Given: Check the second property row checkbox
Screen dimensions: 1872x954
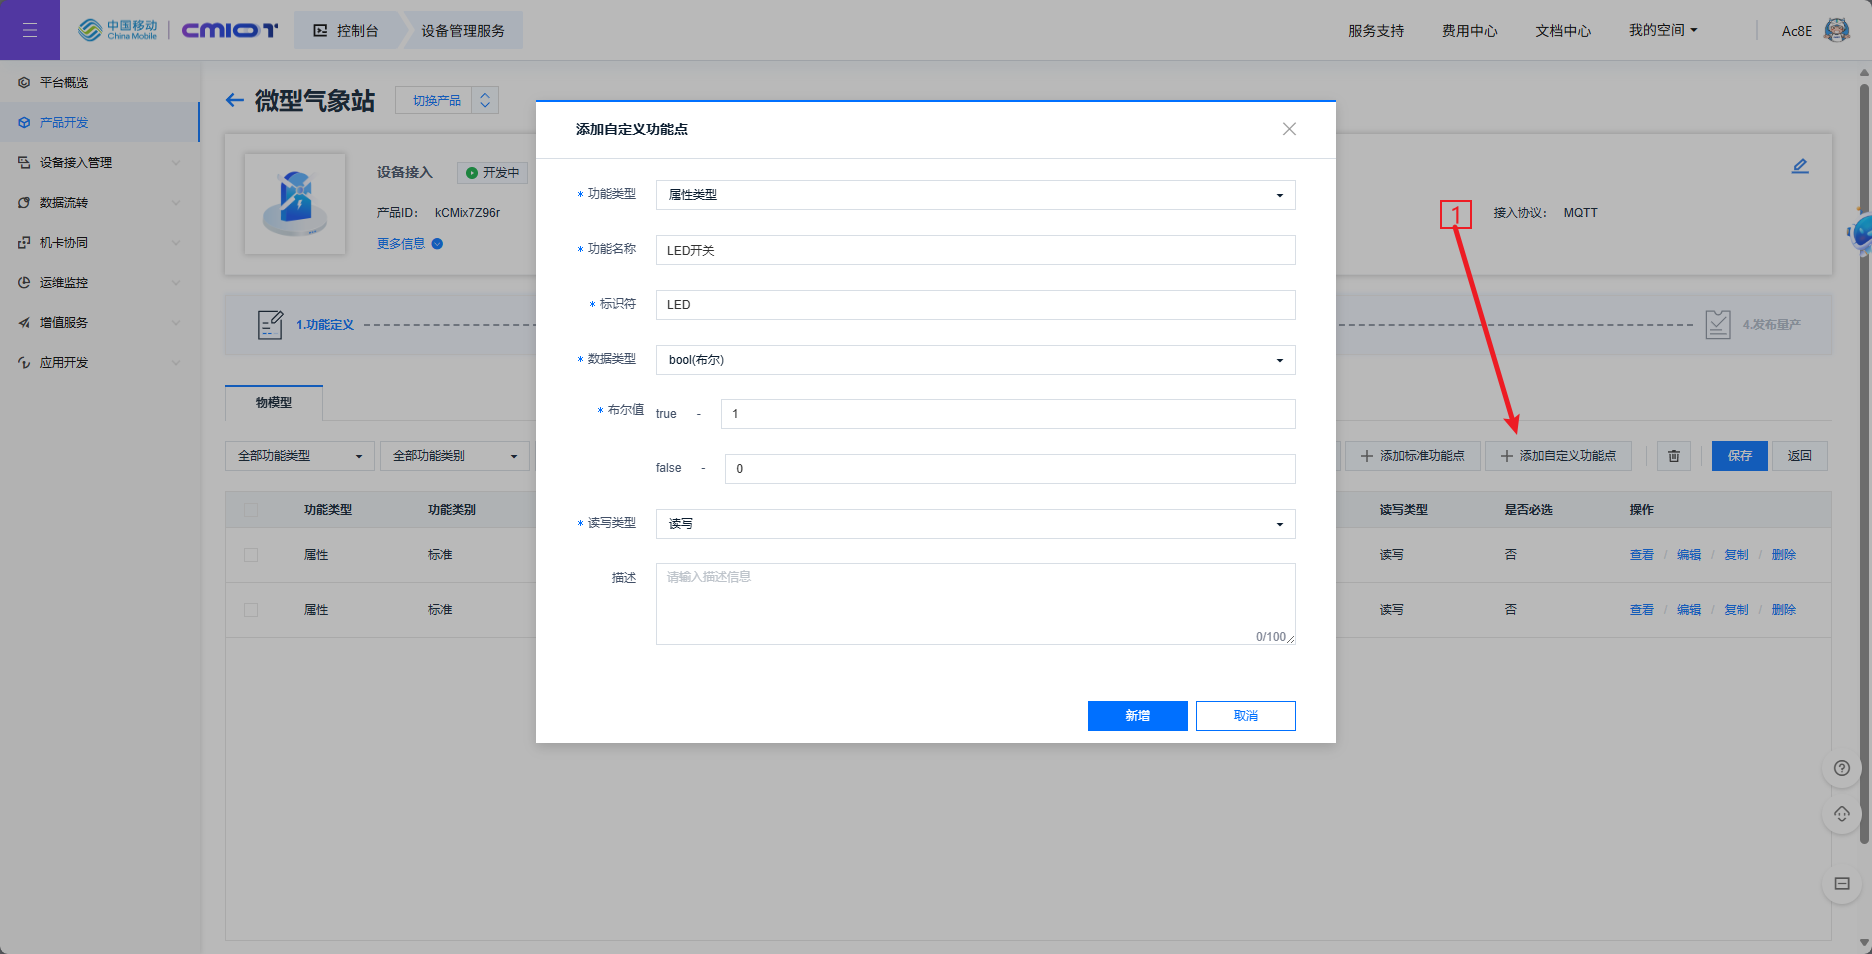Looking at the screenshot, I should click(x=251, y=610).
